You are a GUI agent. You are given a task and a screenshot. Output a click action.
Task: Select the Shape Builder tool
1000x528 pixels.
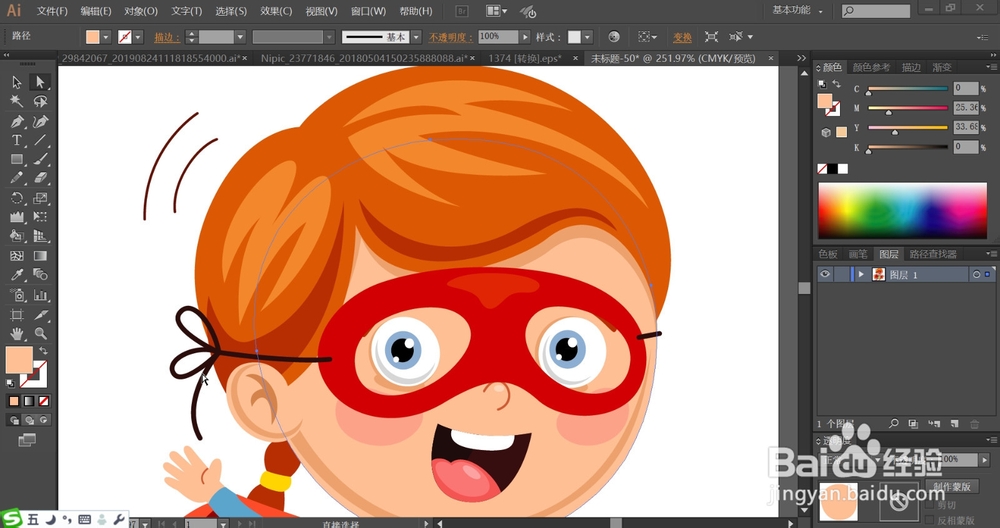point(17,237)
